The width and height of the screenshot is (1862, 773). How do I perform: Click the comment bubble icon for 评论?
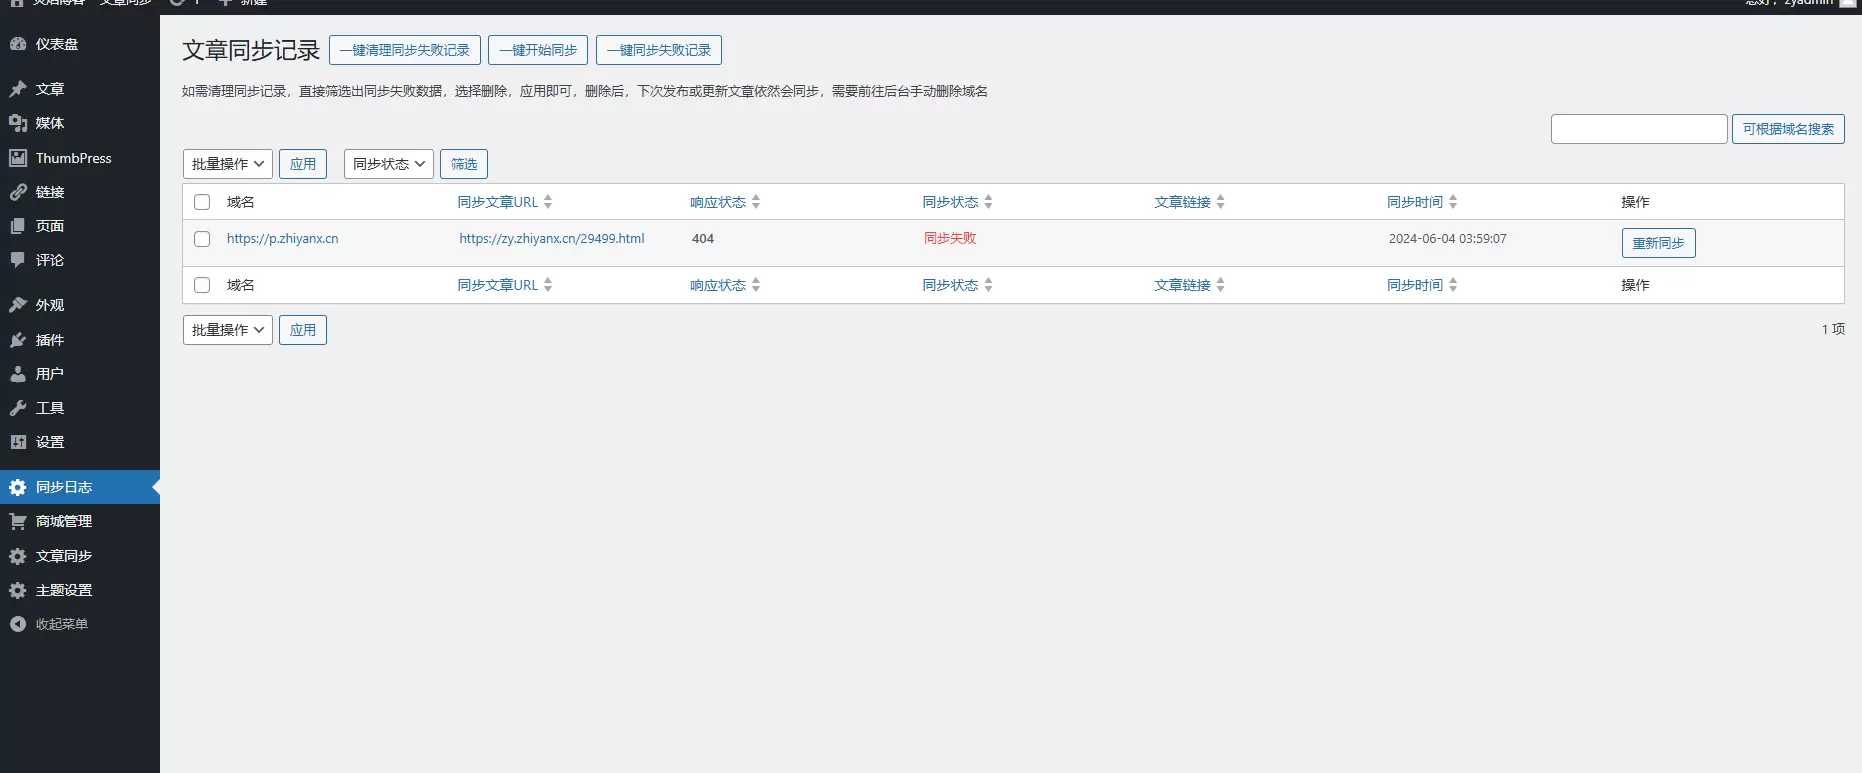pos(18,260)
